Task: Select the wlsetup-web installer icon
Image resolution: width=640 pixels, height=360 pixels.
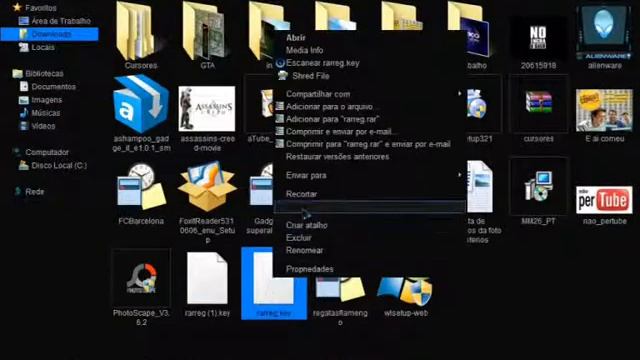Action: click(405, 291)
